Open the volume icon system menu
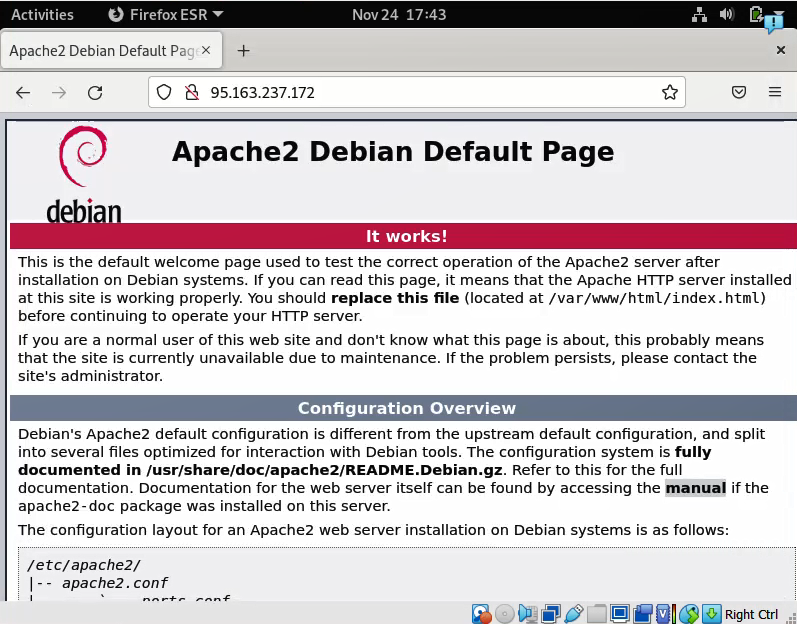 point(727,14)
